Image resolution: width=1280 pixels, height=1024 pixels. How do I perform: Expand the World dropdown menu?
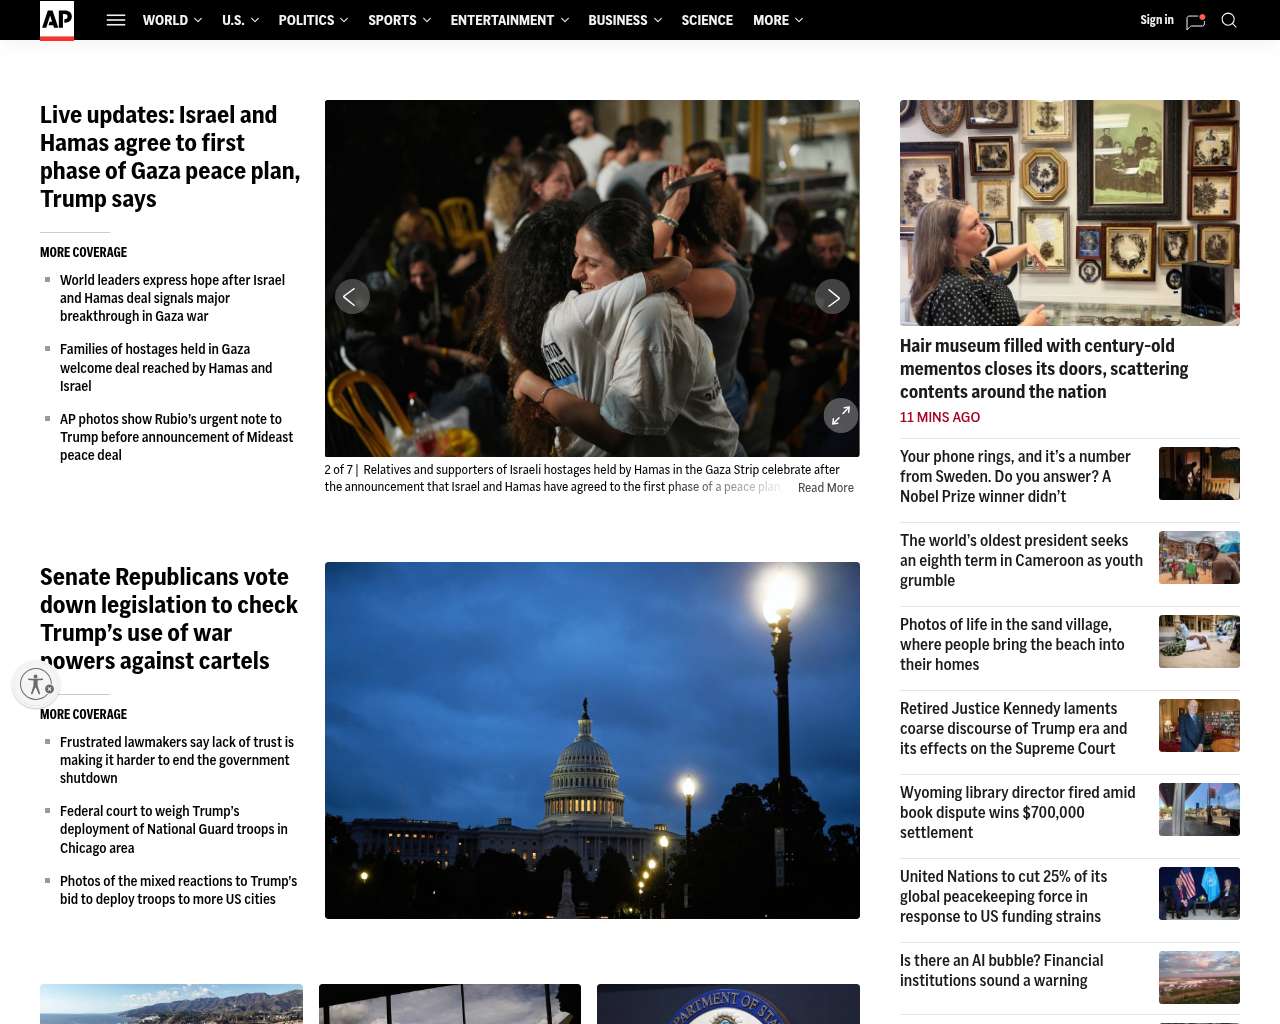click(172, 20)
